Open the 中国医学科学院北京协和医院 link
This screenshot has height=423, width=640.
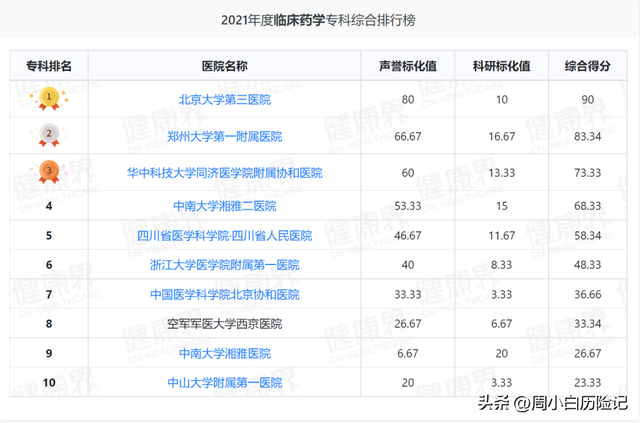point(224,294)
